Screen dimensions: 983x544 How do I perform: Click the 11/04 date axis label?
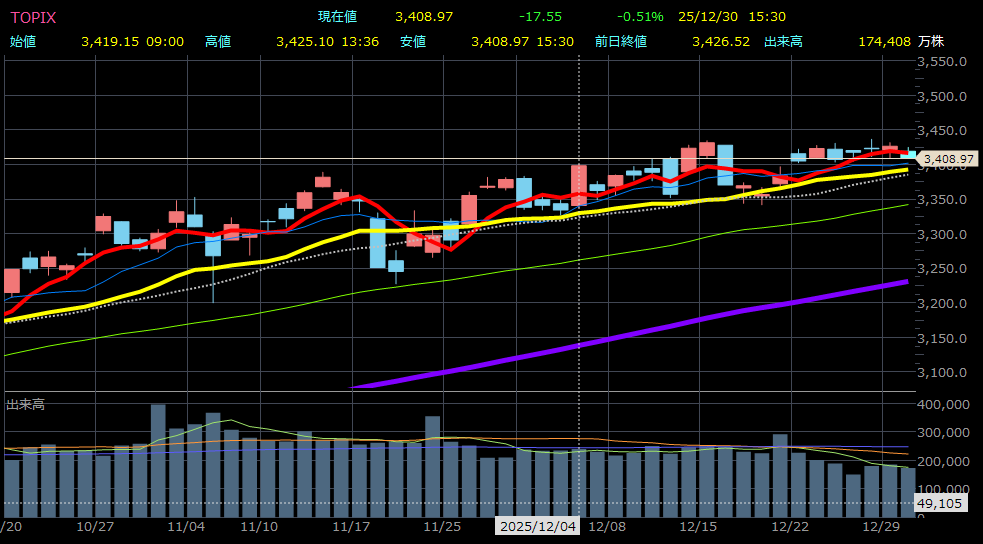187,525
